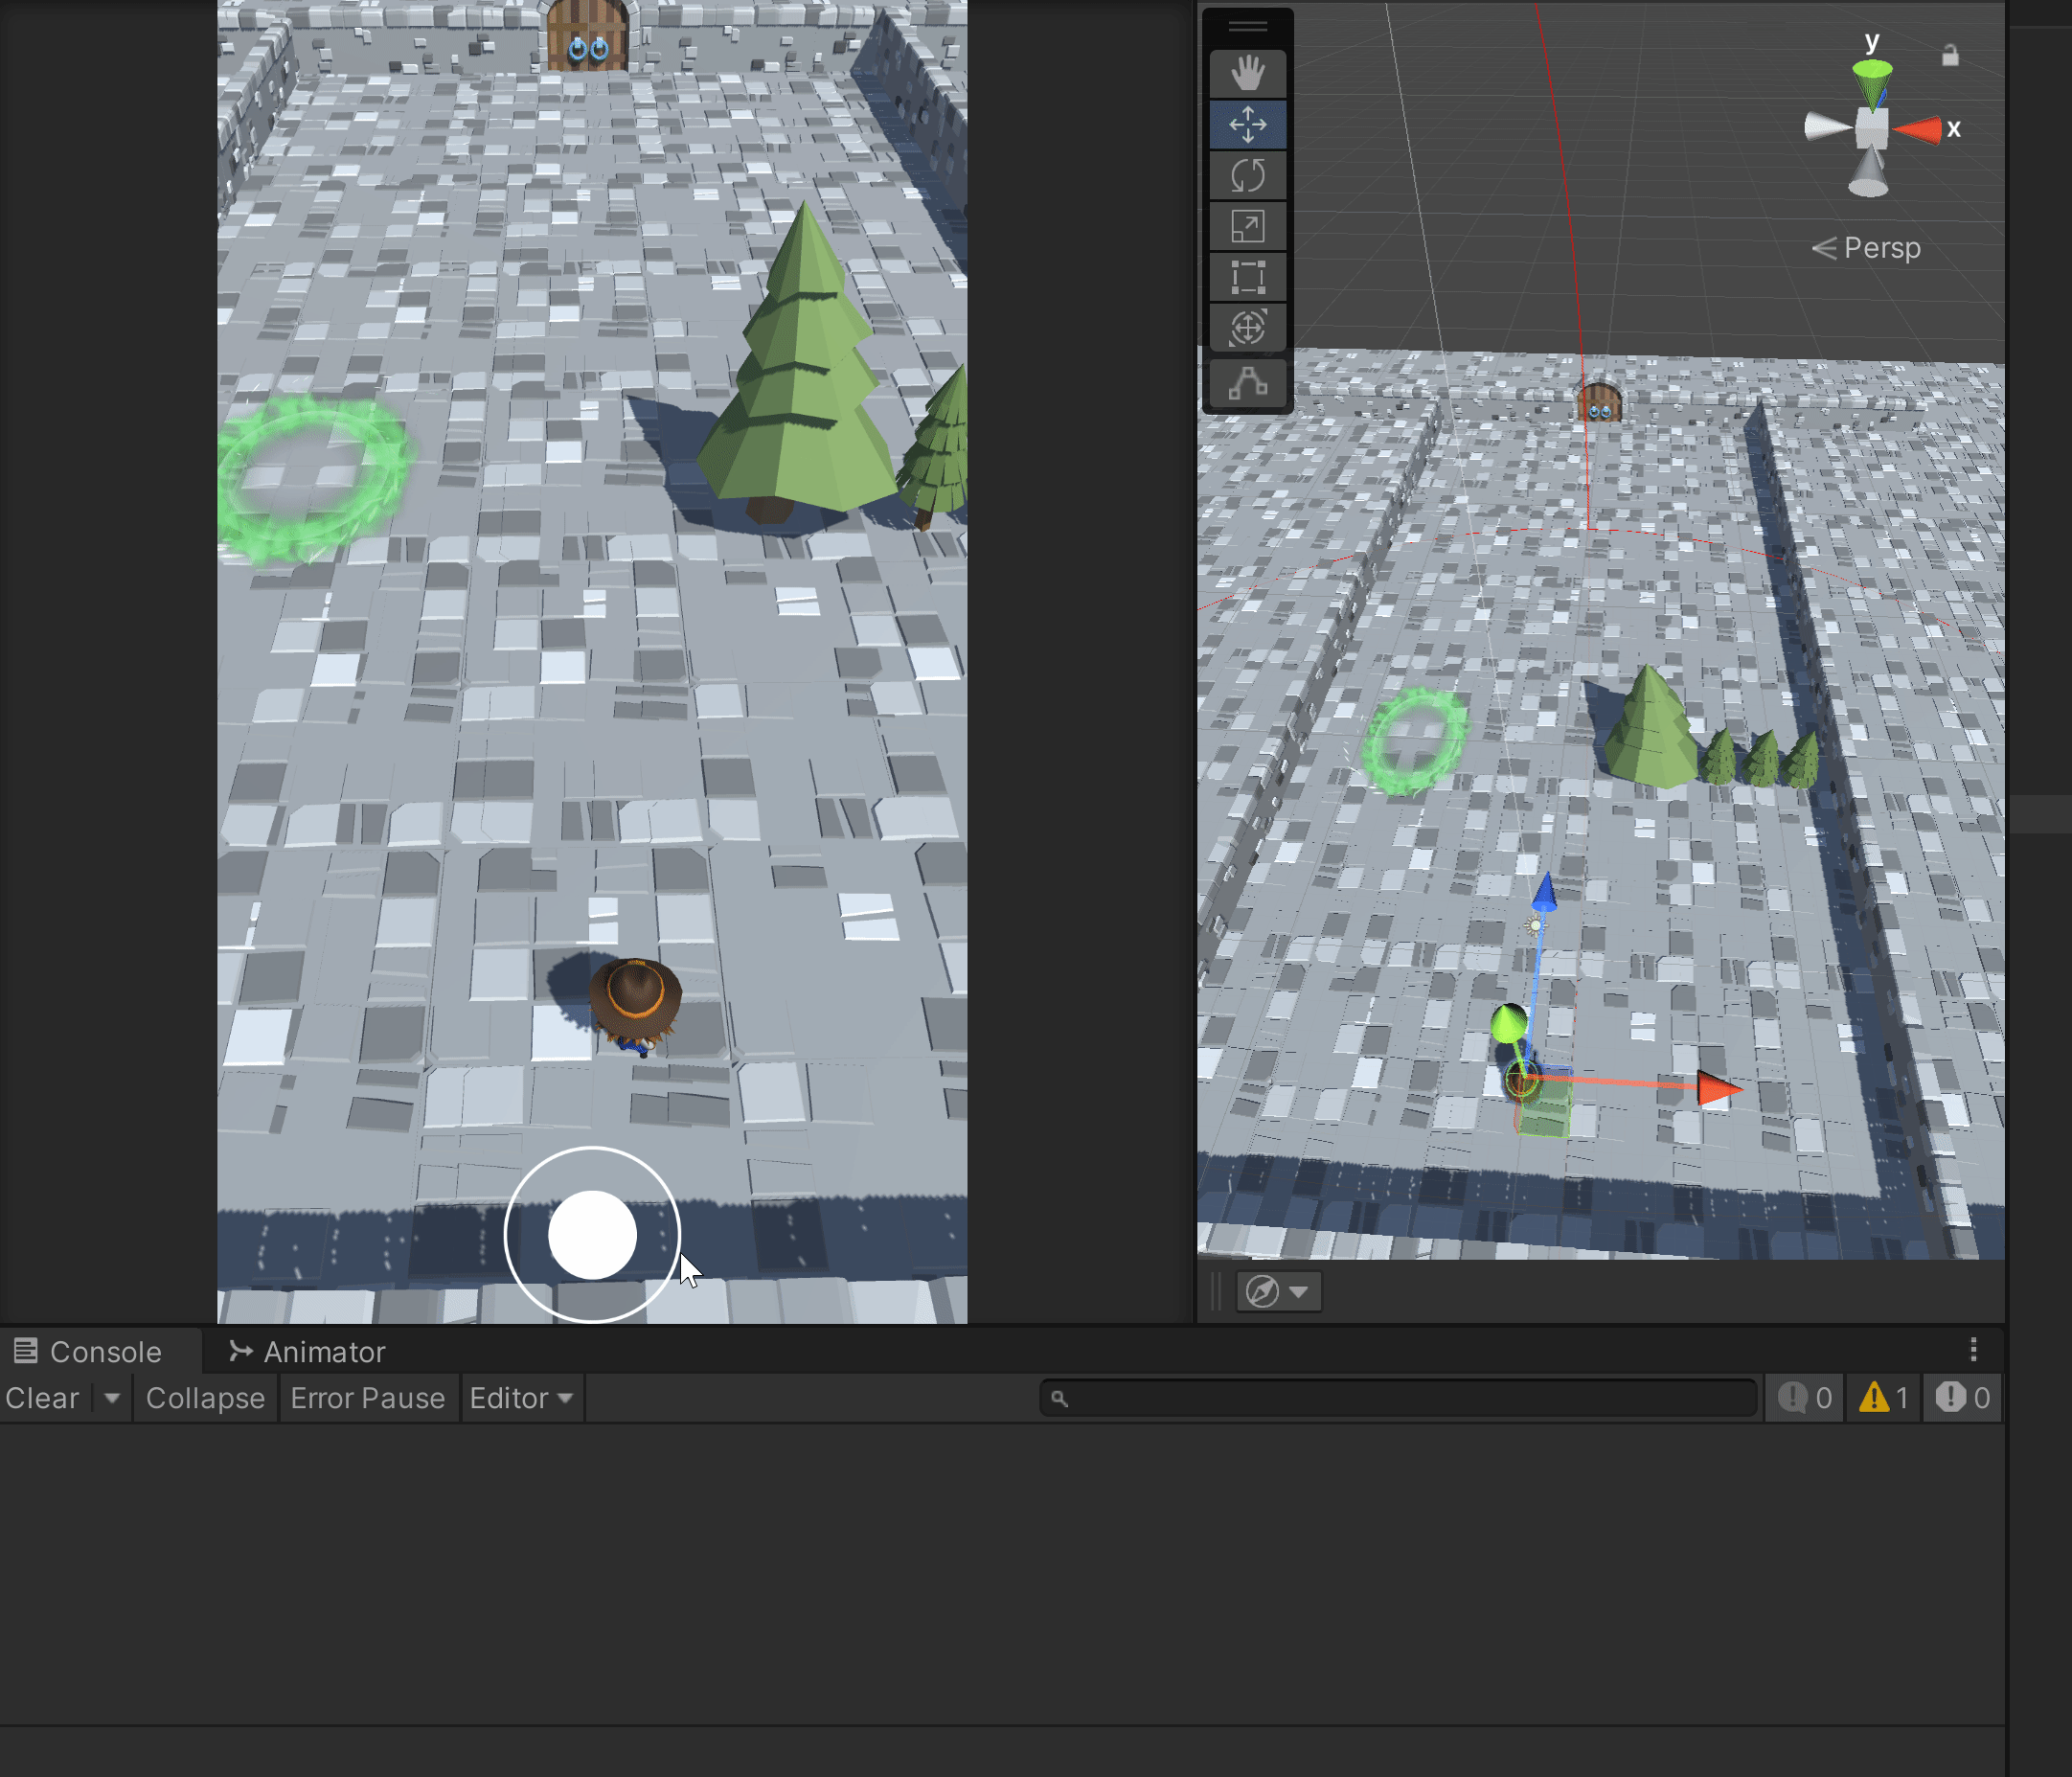Select the Rect transform tool

pyautogui.click(x=1247, y=277)
